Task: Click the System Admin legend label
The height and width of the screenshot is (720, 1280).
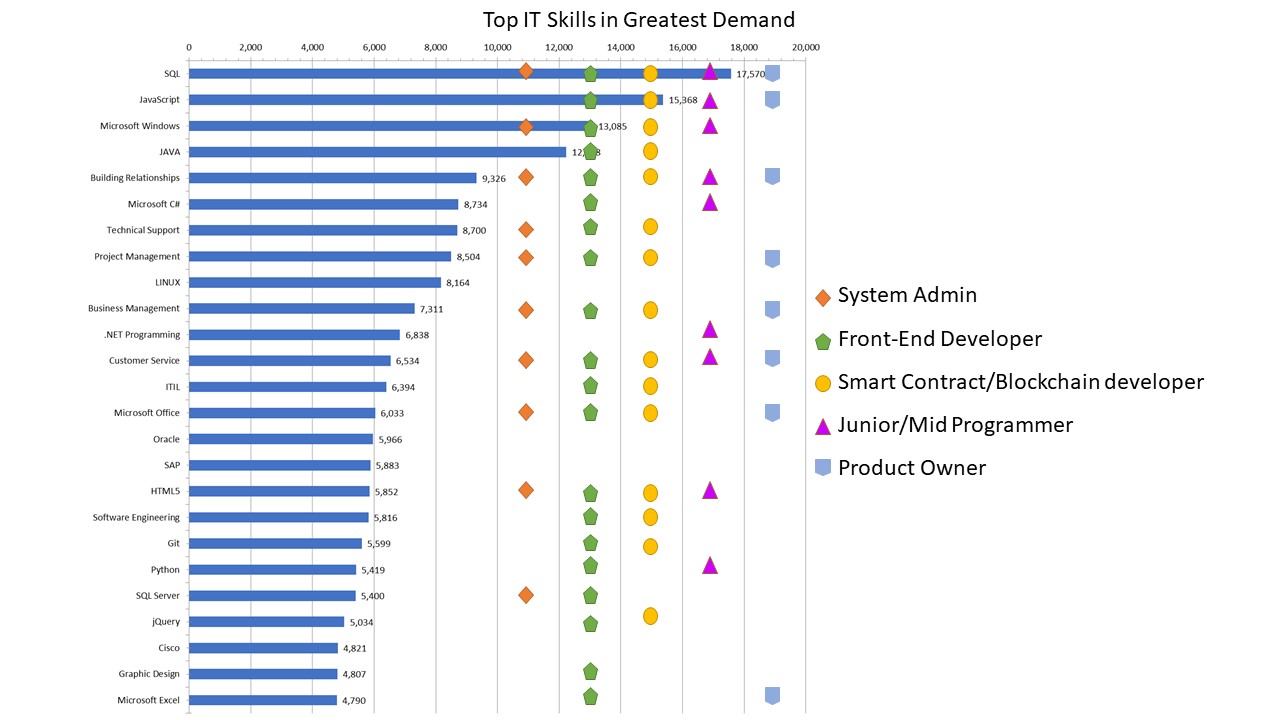Action: tap(907, 295)
